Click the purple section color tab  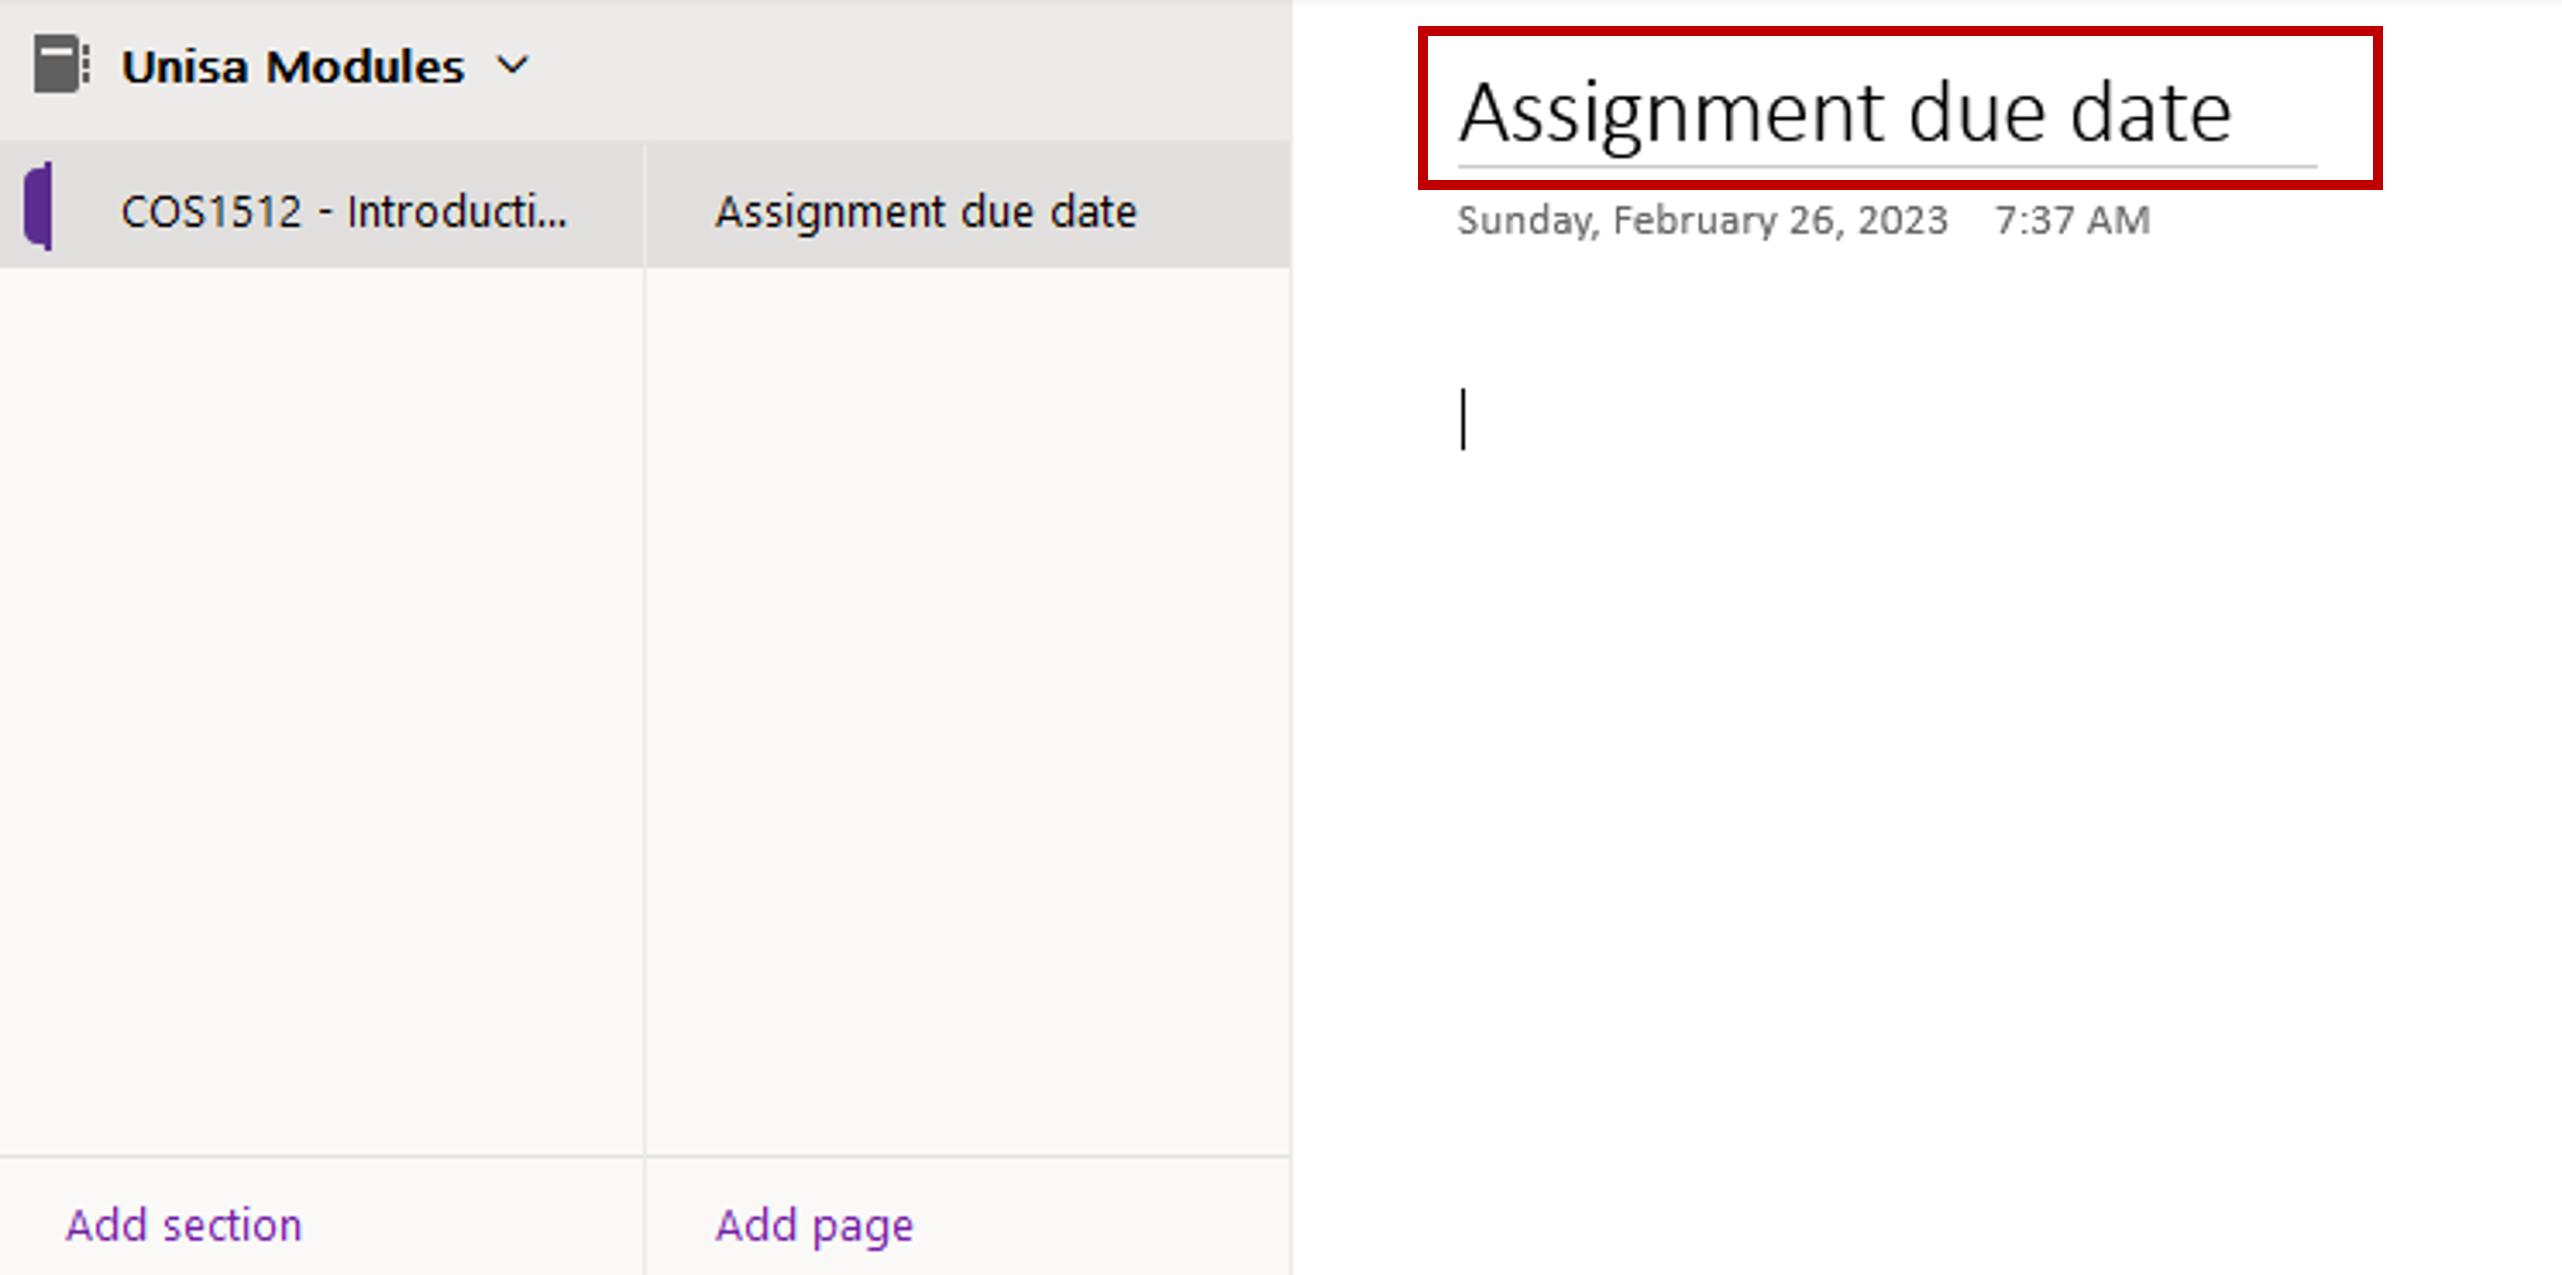pyautogui.click(x=39, y=206)
